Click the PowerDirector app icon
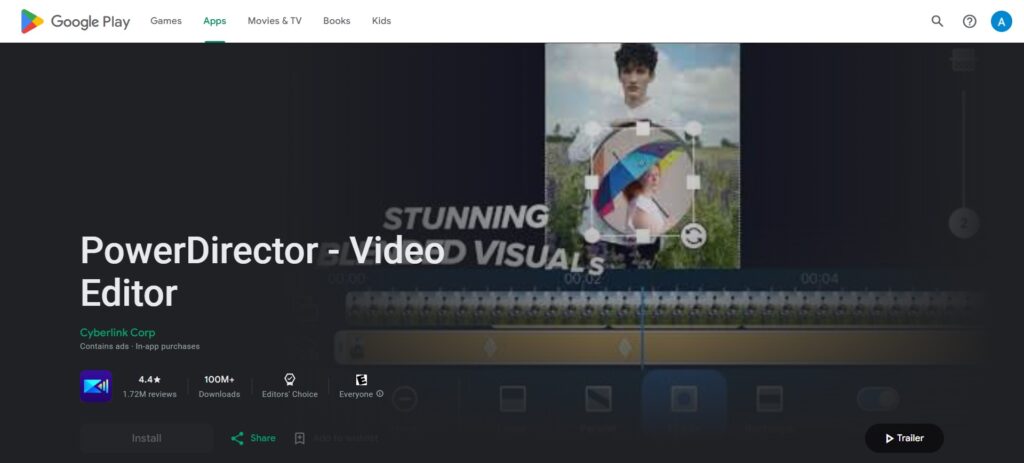Screen dimensions: 1024x463 tap(96, 386)
